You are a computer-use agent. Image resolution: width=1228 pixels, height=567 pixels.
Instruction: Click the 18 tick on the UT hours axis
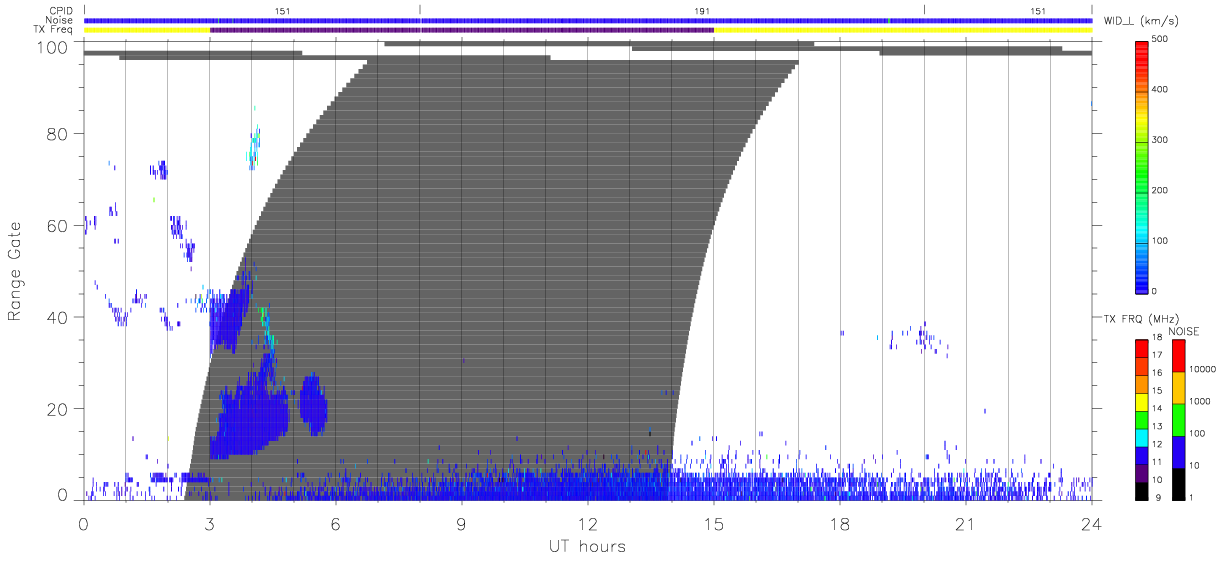tap(840, 523)
